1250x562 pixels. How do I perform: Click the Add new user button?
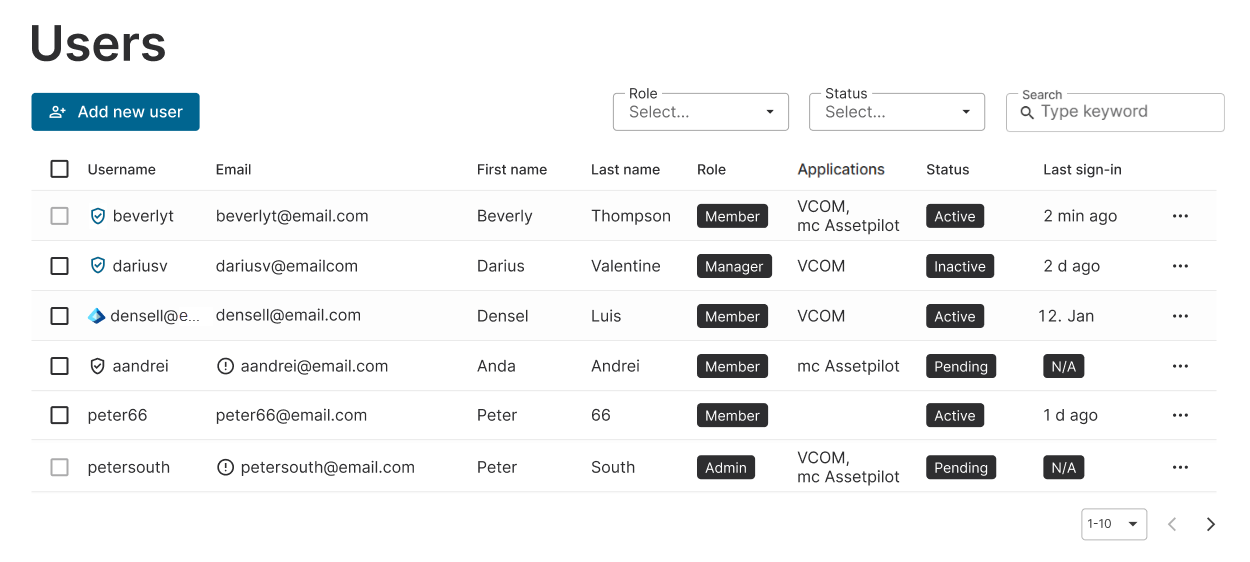(115, 112)
